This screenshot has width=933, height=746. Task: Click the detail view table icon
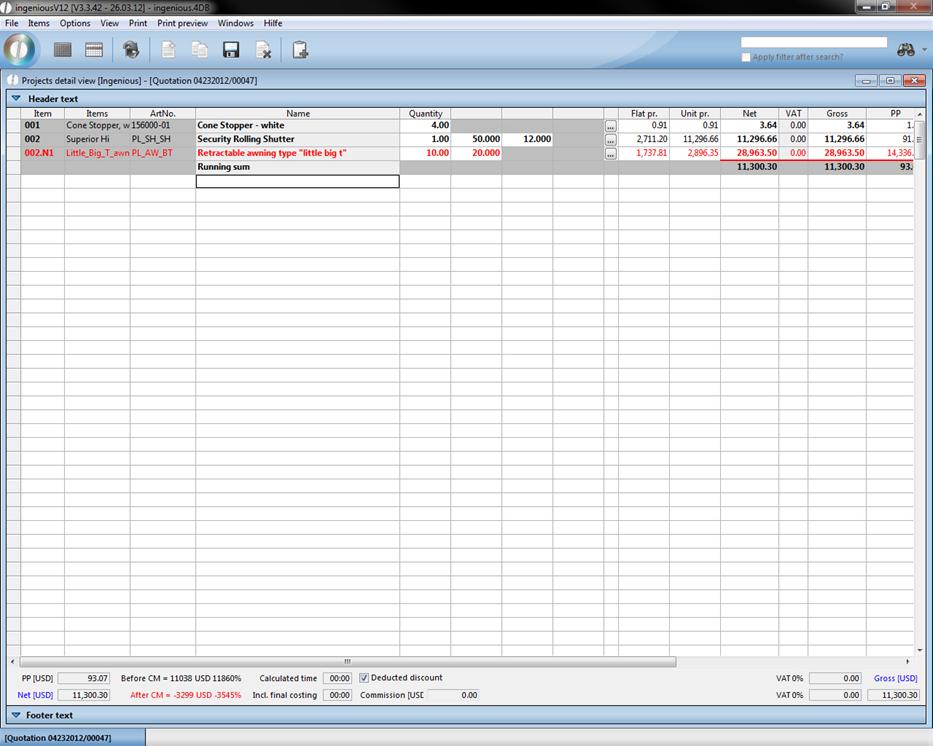(94, 50)
